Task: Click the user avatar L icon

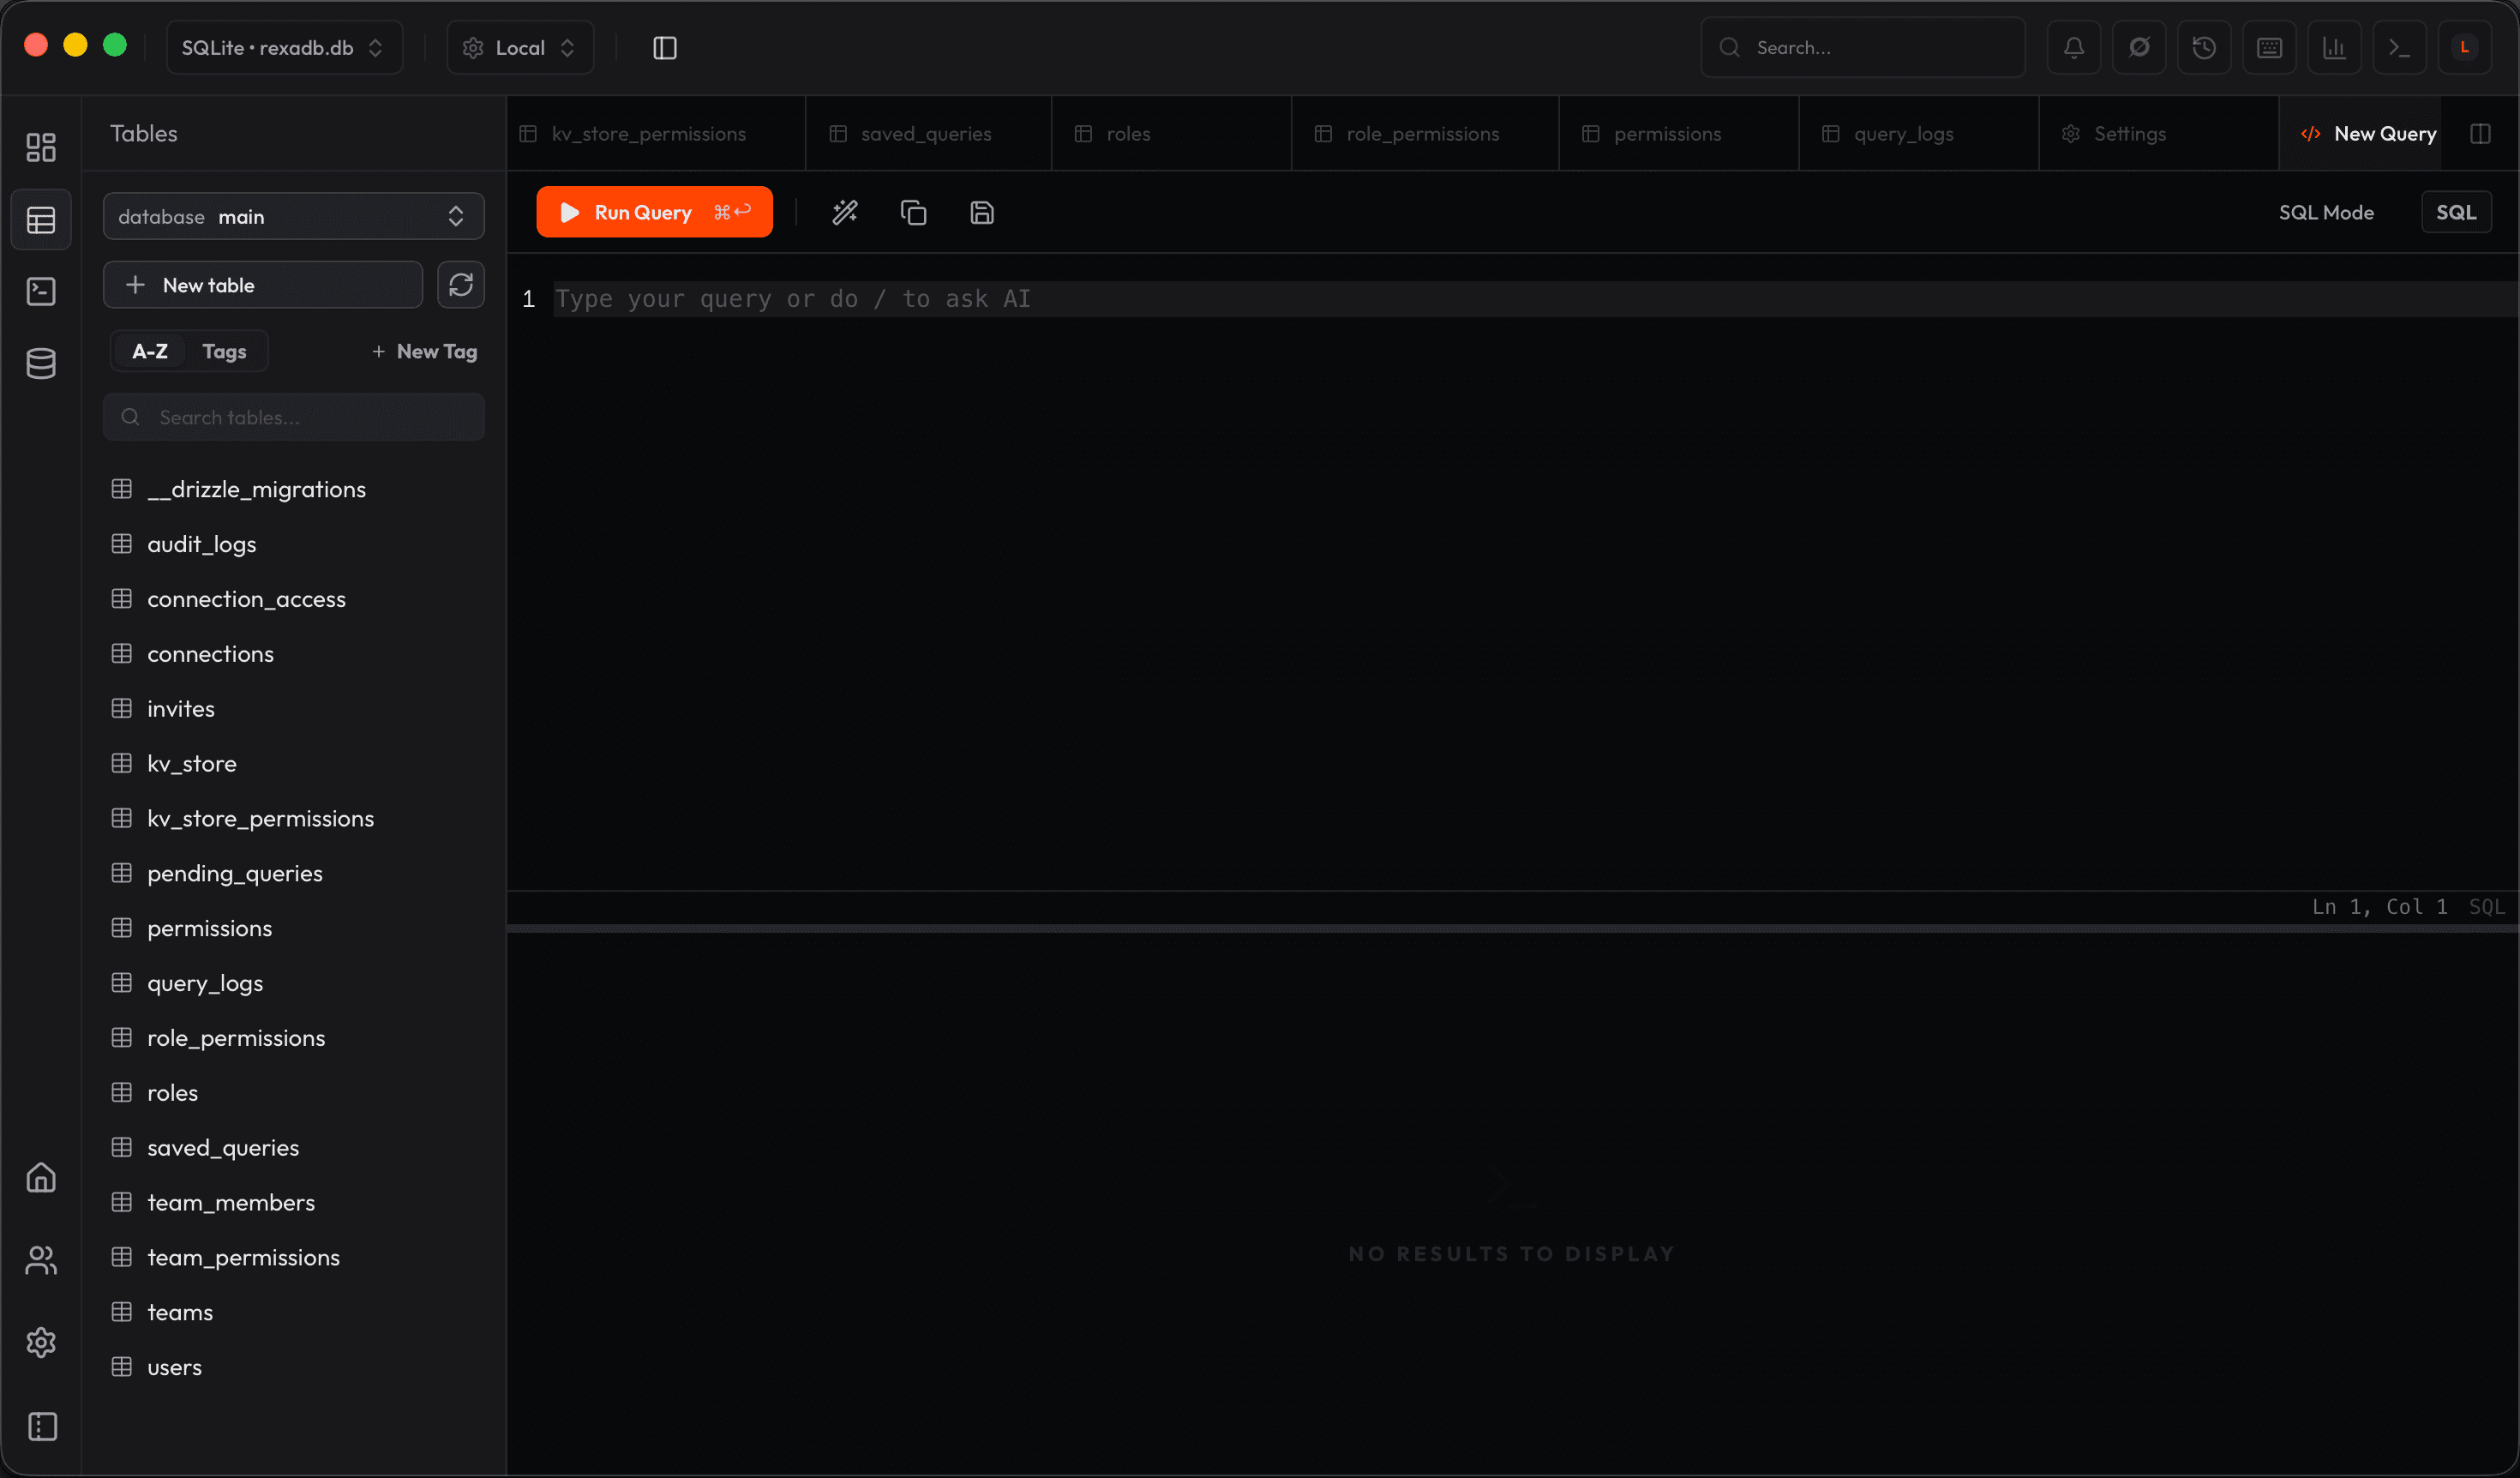Action: coord(2464,48)
